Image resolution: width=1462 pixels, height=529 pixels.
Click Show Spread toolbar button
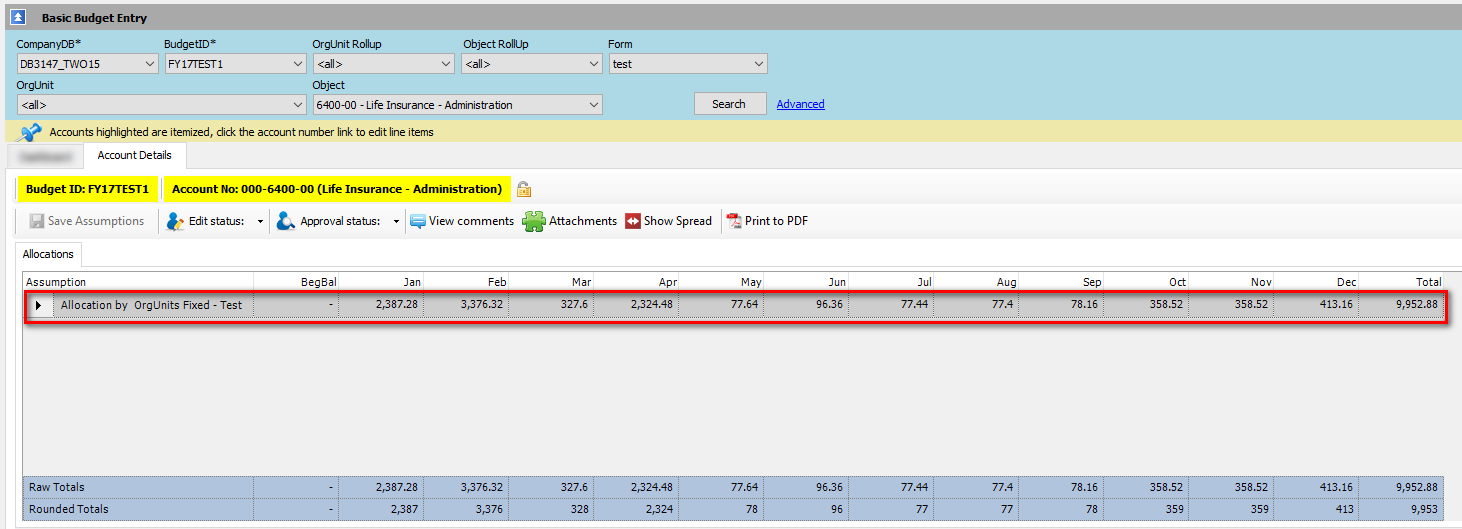pyautogui.click(x=668, y=221)
